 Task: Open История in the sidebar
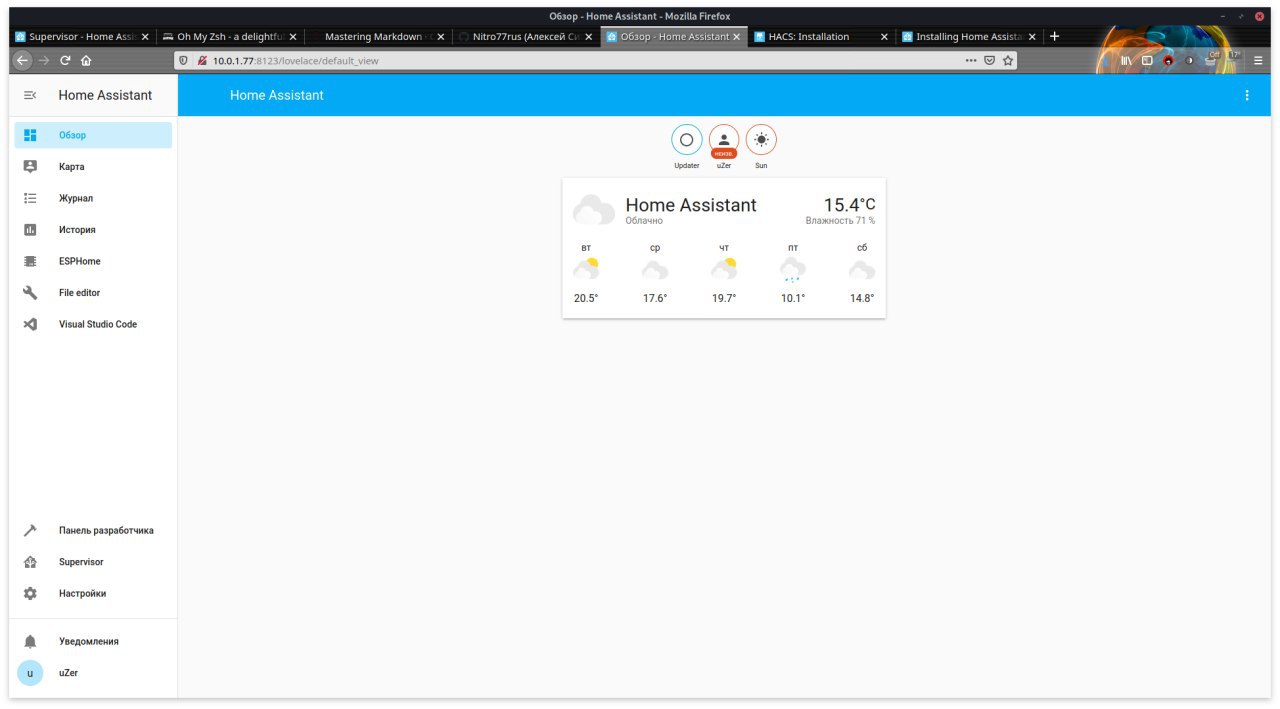93,230
